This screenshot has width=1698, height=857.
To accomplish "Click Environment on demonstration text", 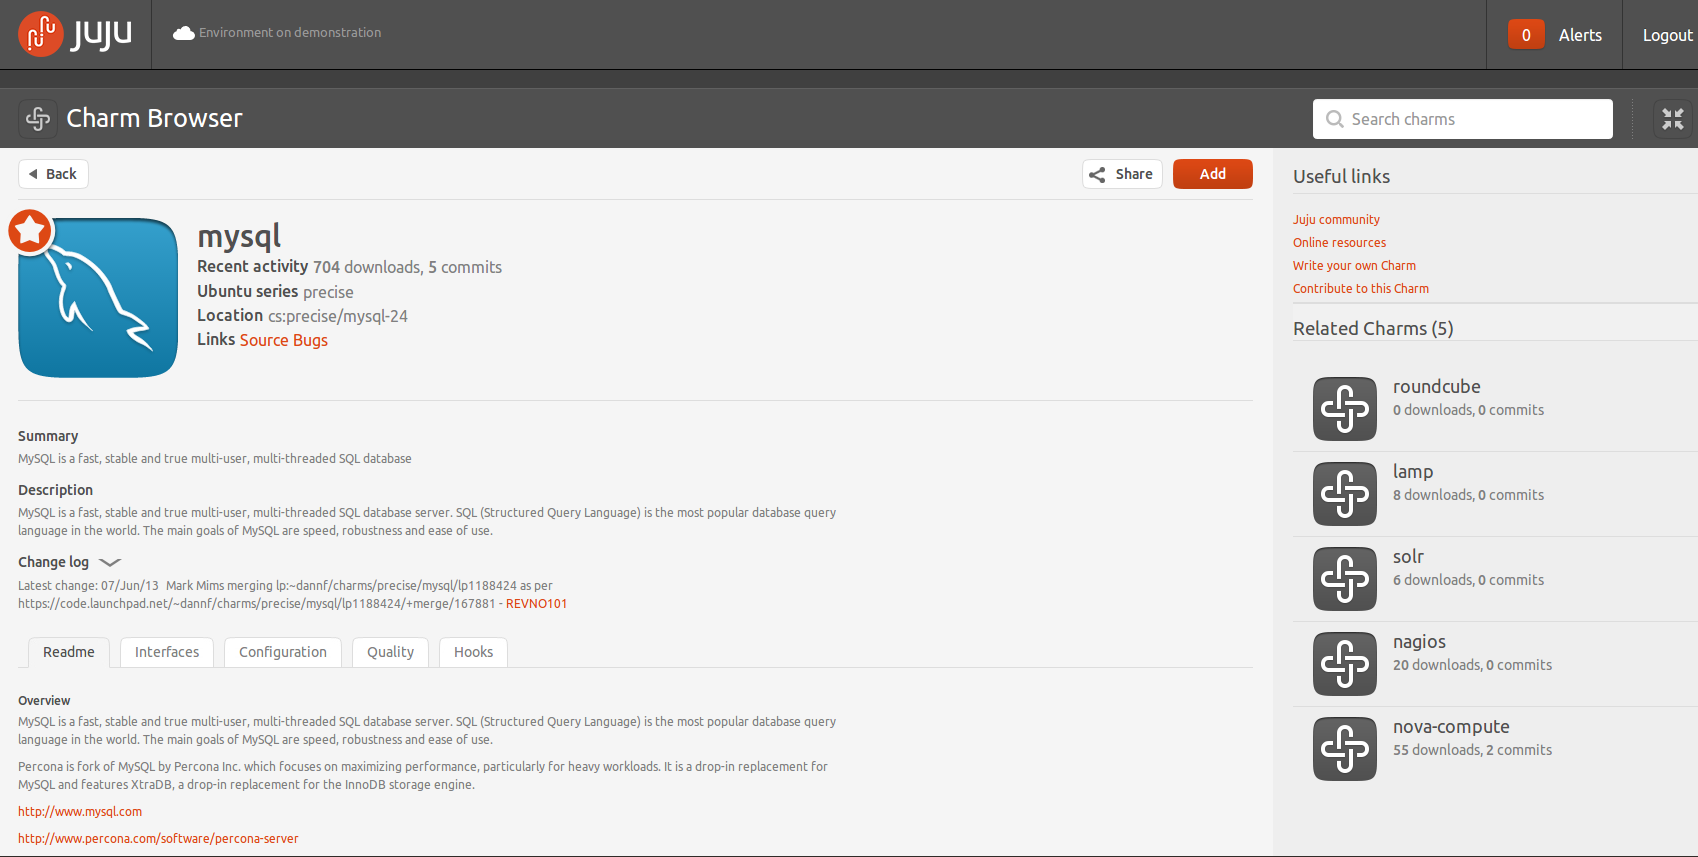I will click(290, 33).
